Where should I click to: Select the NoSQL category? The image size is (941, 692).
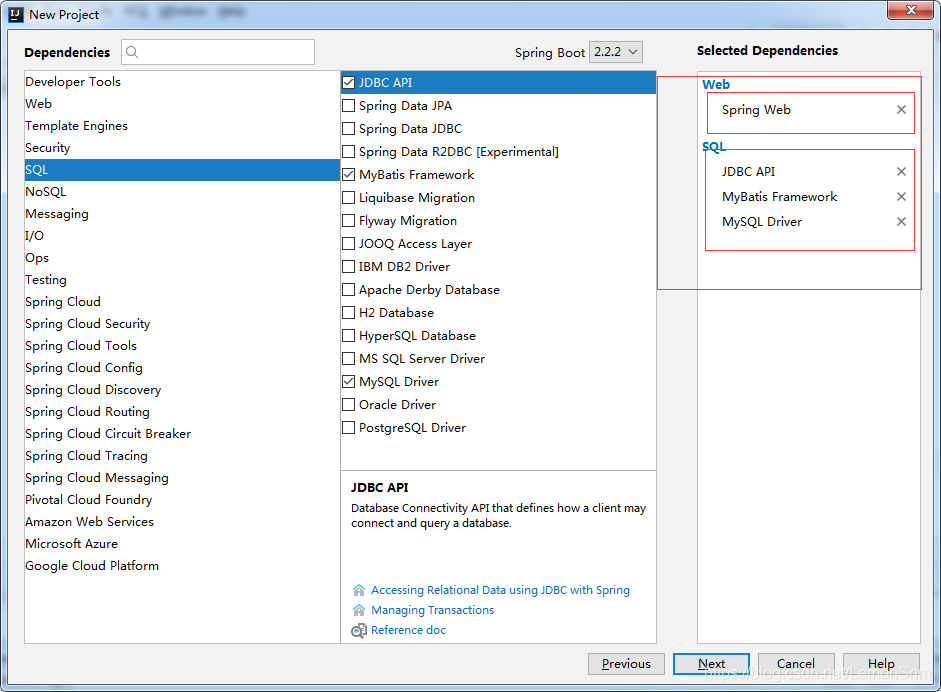182,192
